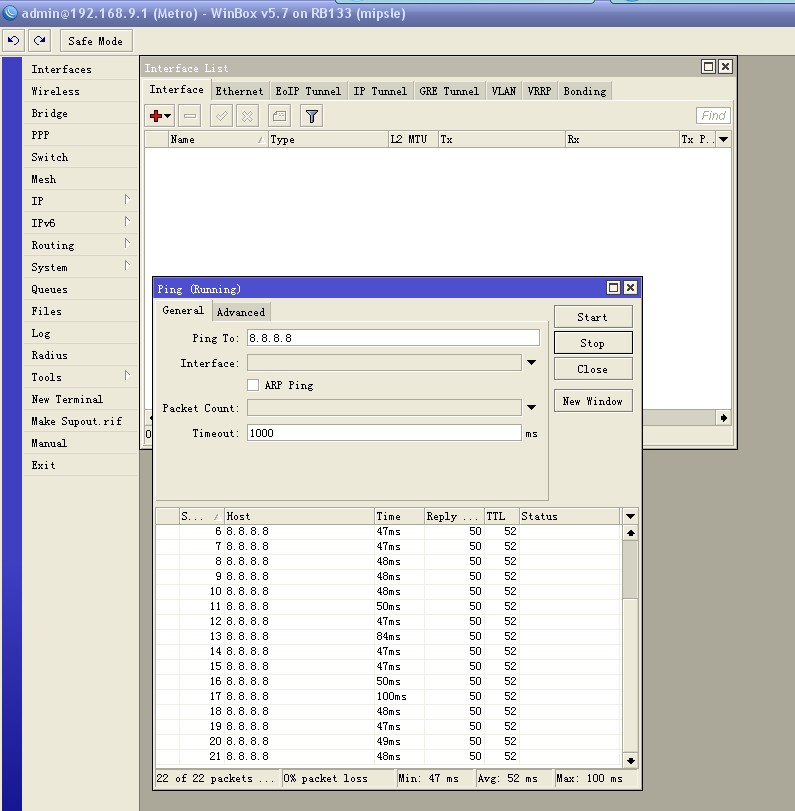Switch to the Ethernet tab
This screenshot has width=795, height=811.
pos(239,91)
